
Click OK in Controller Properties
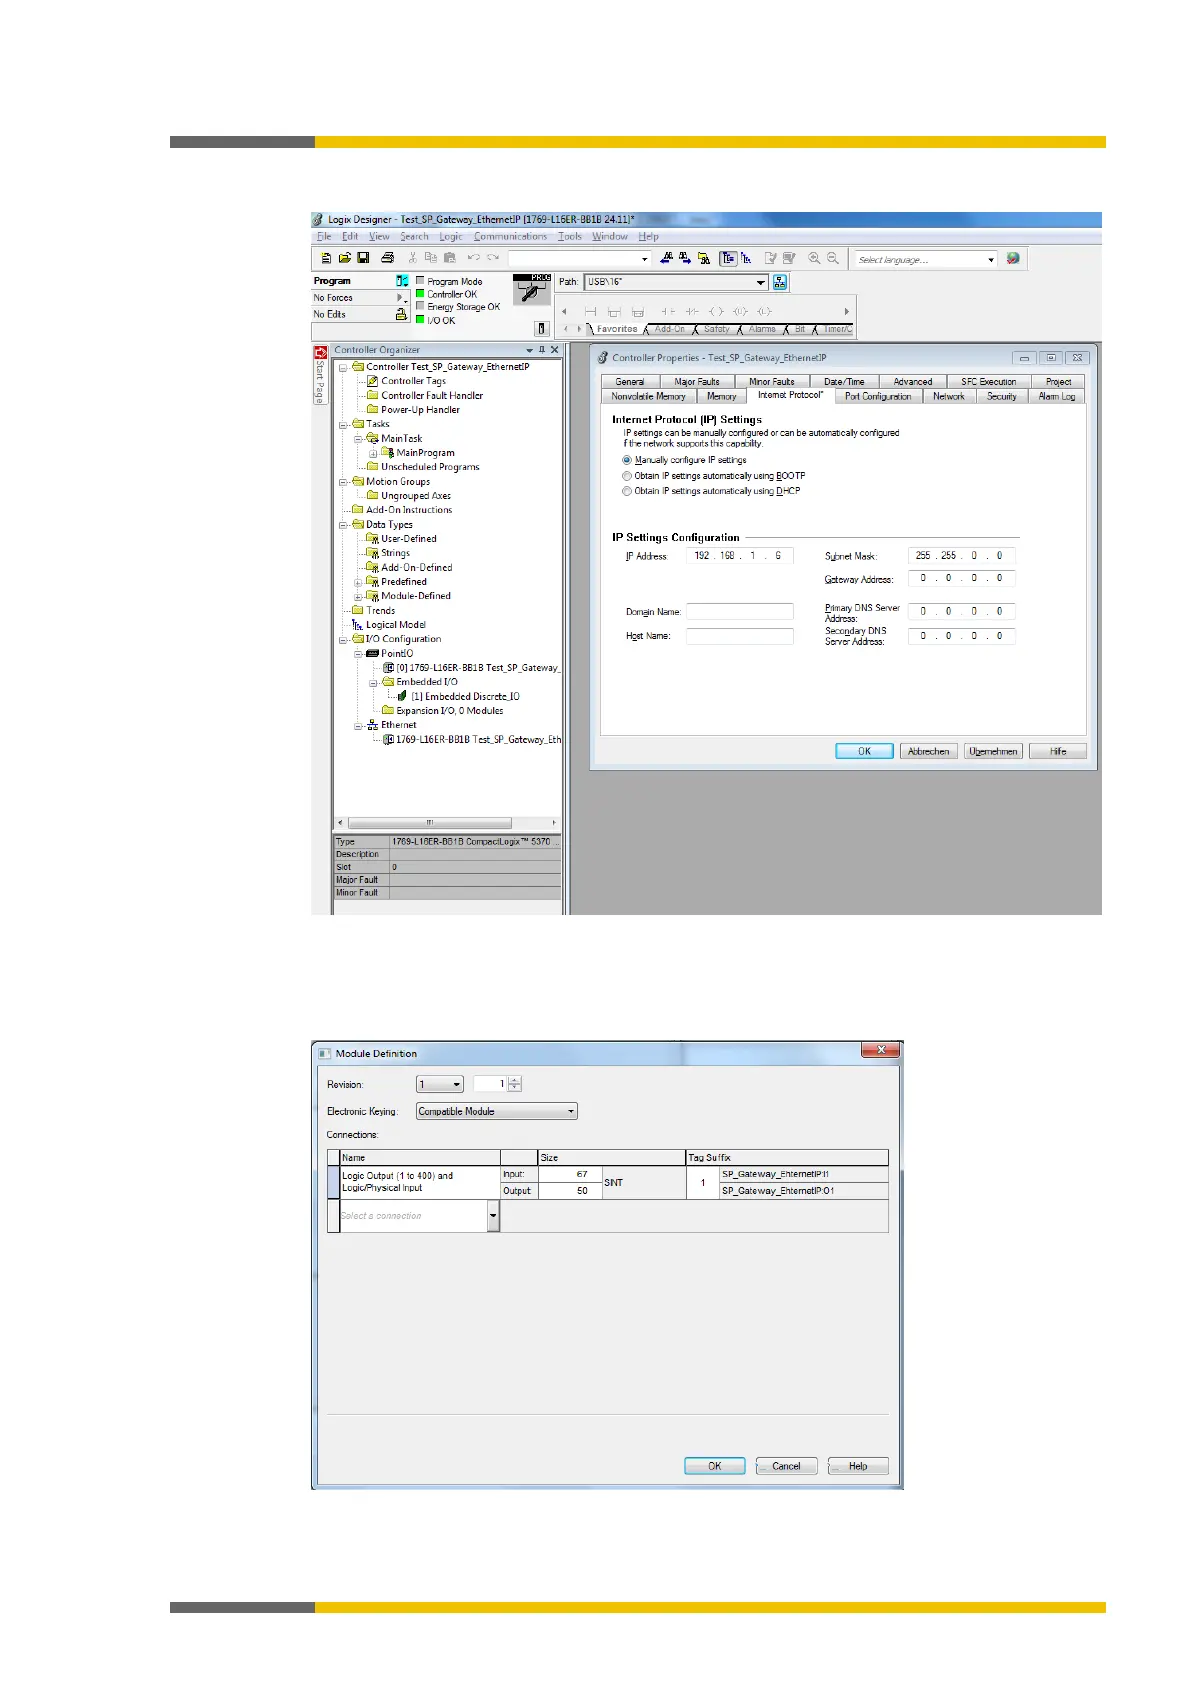coord(864,751)
